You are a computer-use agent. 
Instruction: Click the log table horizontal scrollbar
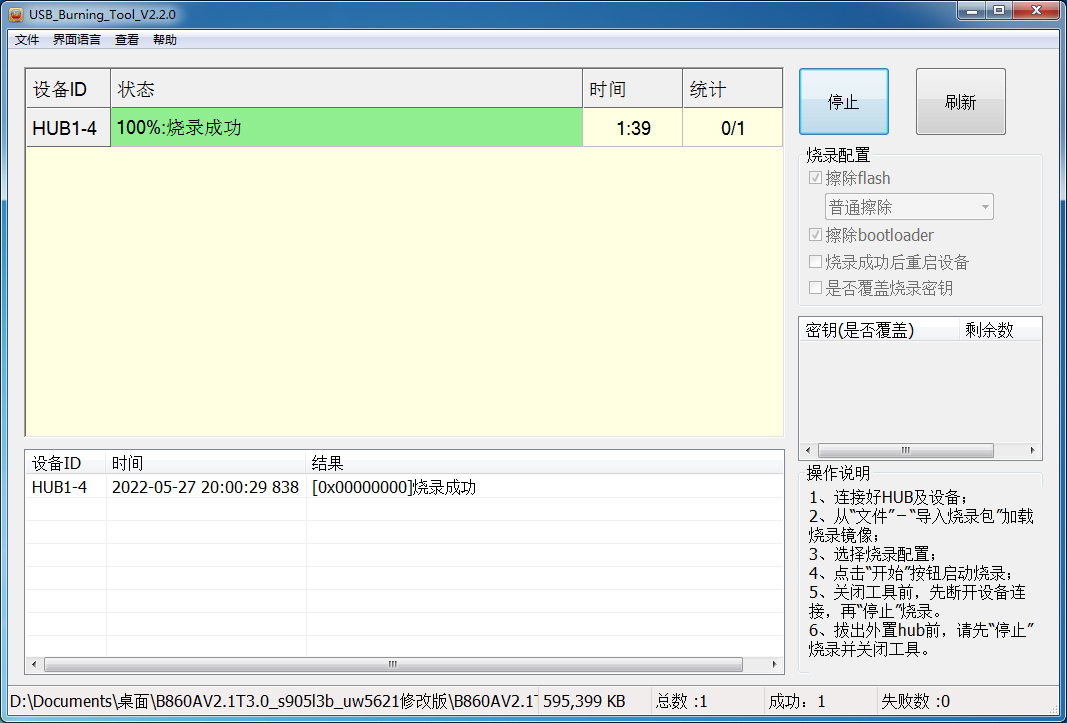[x=393, y=664]
